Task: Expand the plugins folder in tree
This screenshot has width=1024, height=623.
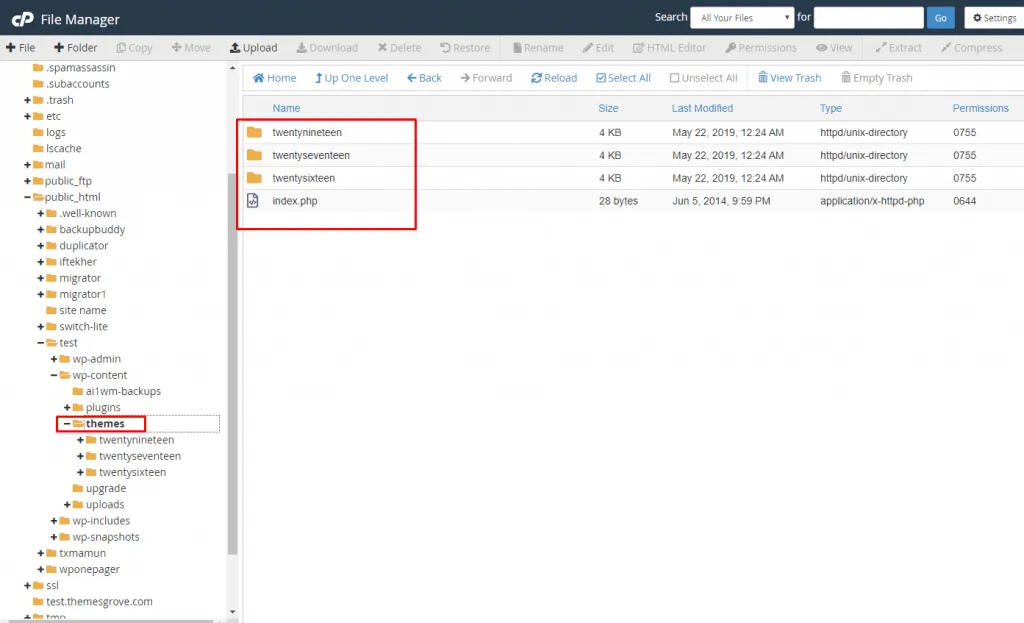Action: [x=67, y=407]
